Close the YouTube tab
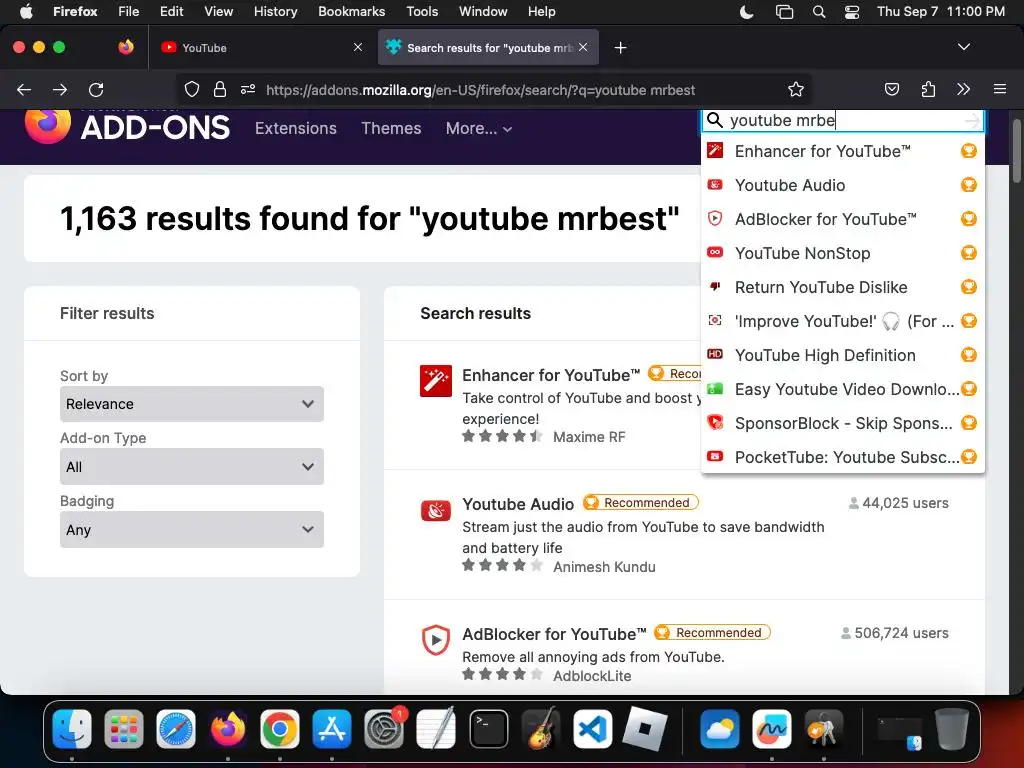 pos(357,47)
